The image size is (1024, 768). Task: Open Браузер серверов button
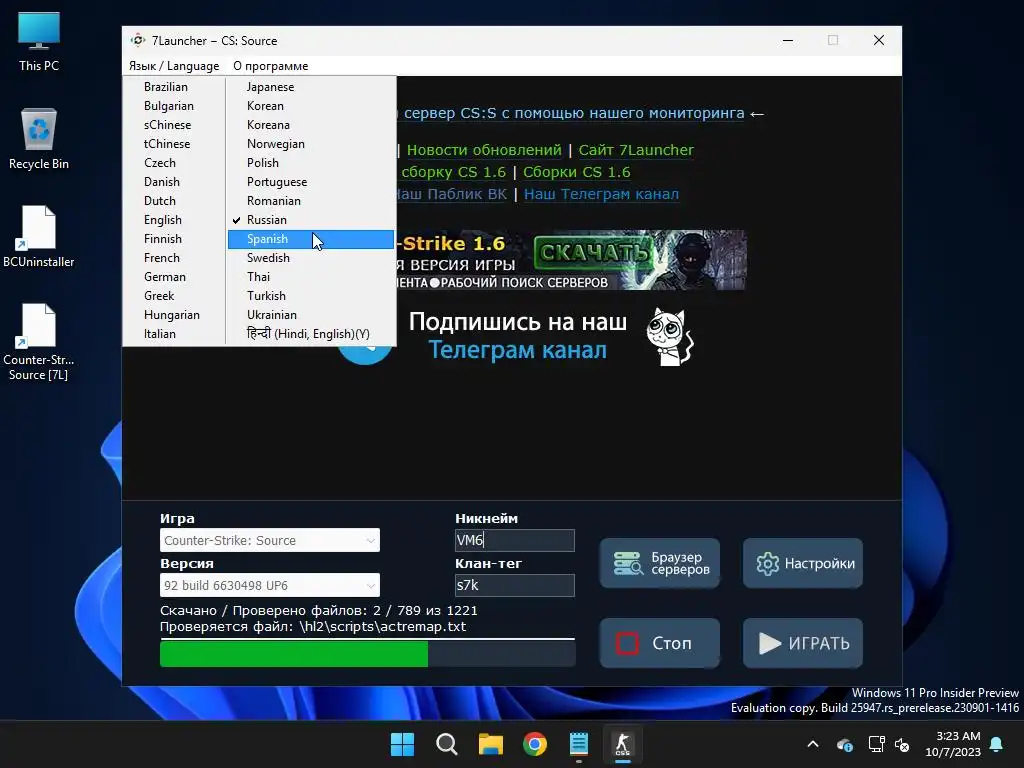pyautogui.click(x=660, y=563)
